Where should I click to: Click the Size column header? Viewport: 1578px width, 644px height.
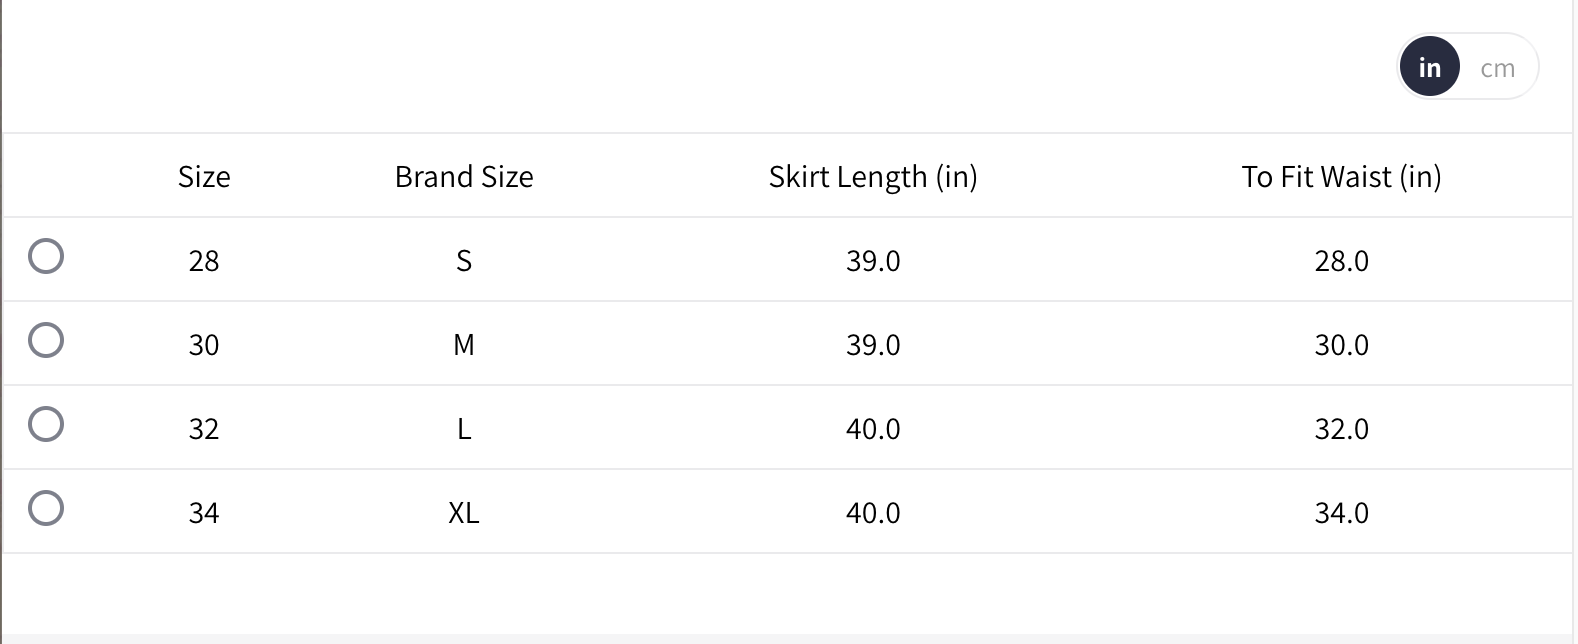click(x=204, y=177)
